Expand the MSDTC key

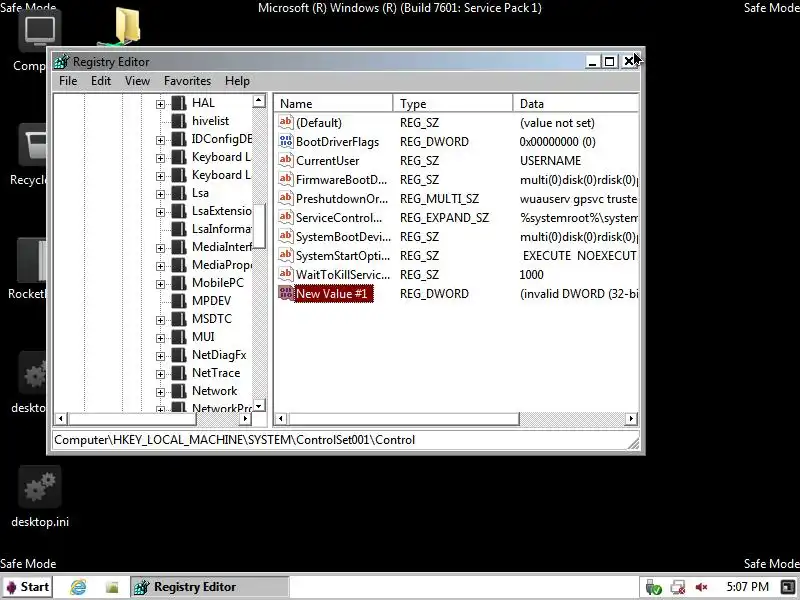pyautogui.click(x=160, y=320)
